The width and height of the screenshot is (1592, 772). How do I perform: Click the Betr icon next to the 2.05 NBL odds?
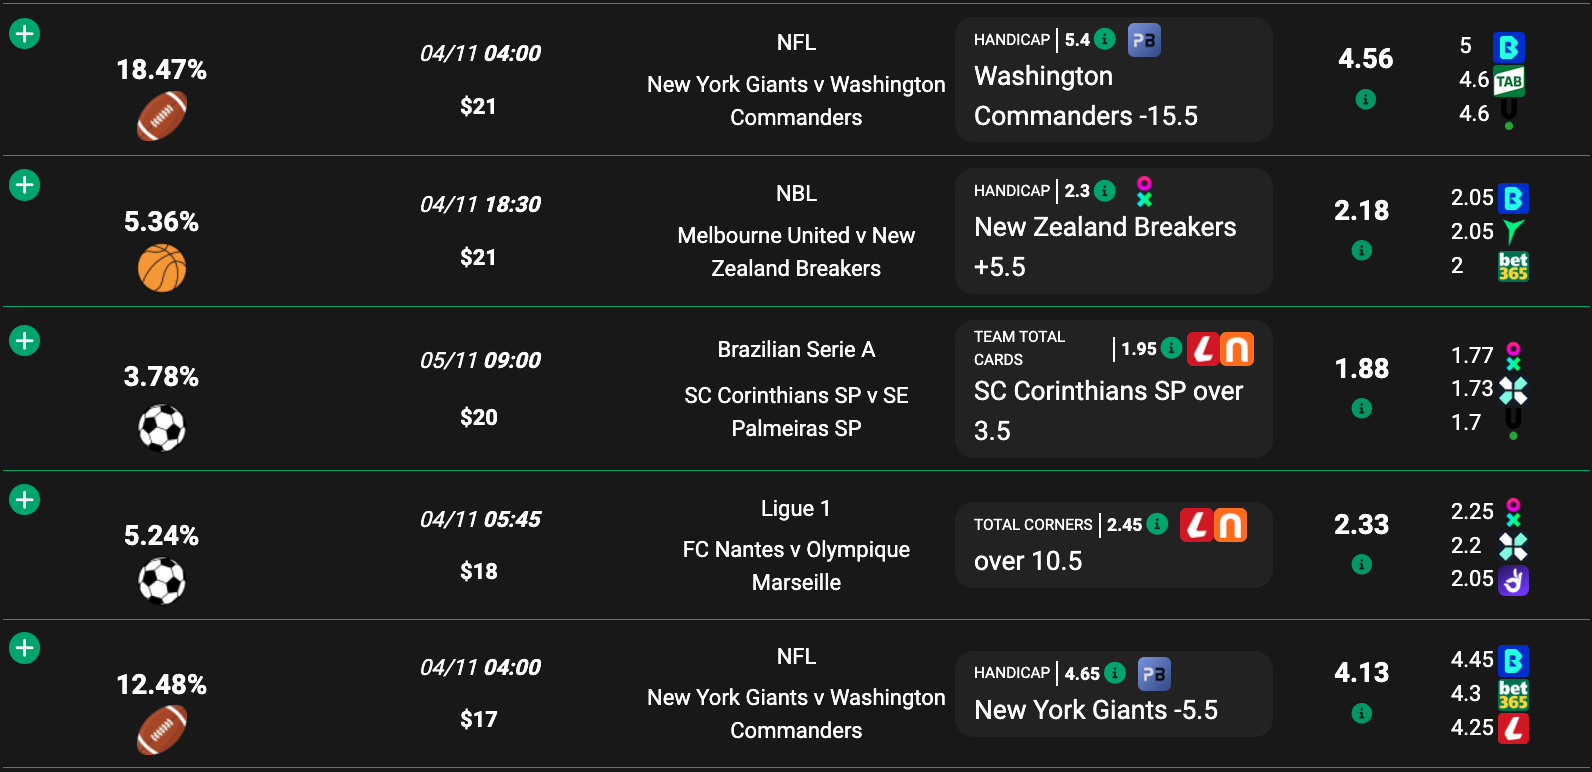(1515, 199)
